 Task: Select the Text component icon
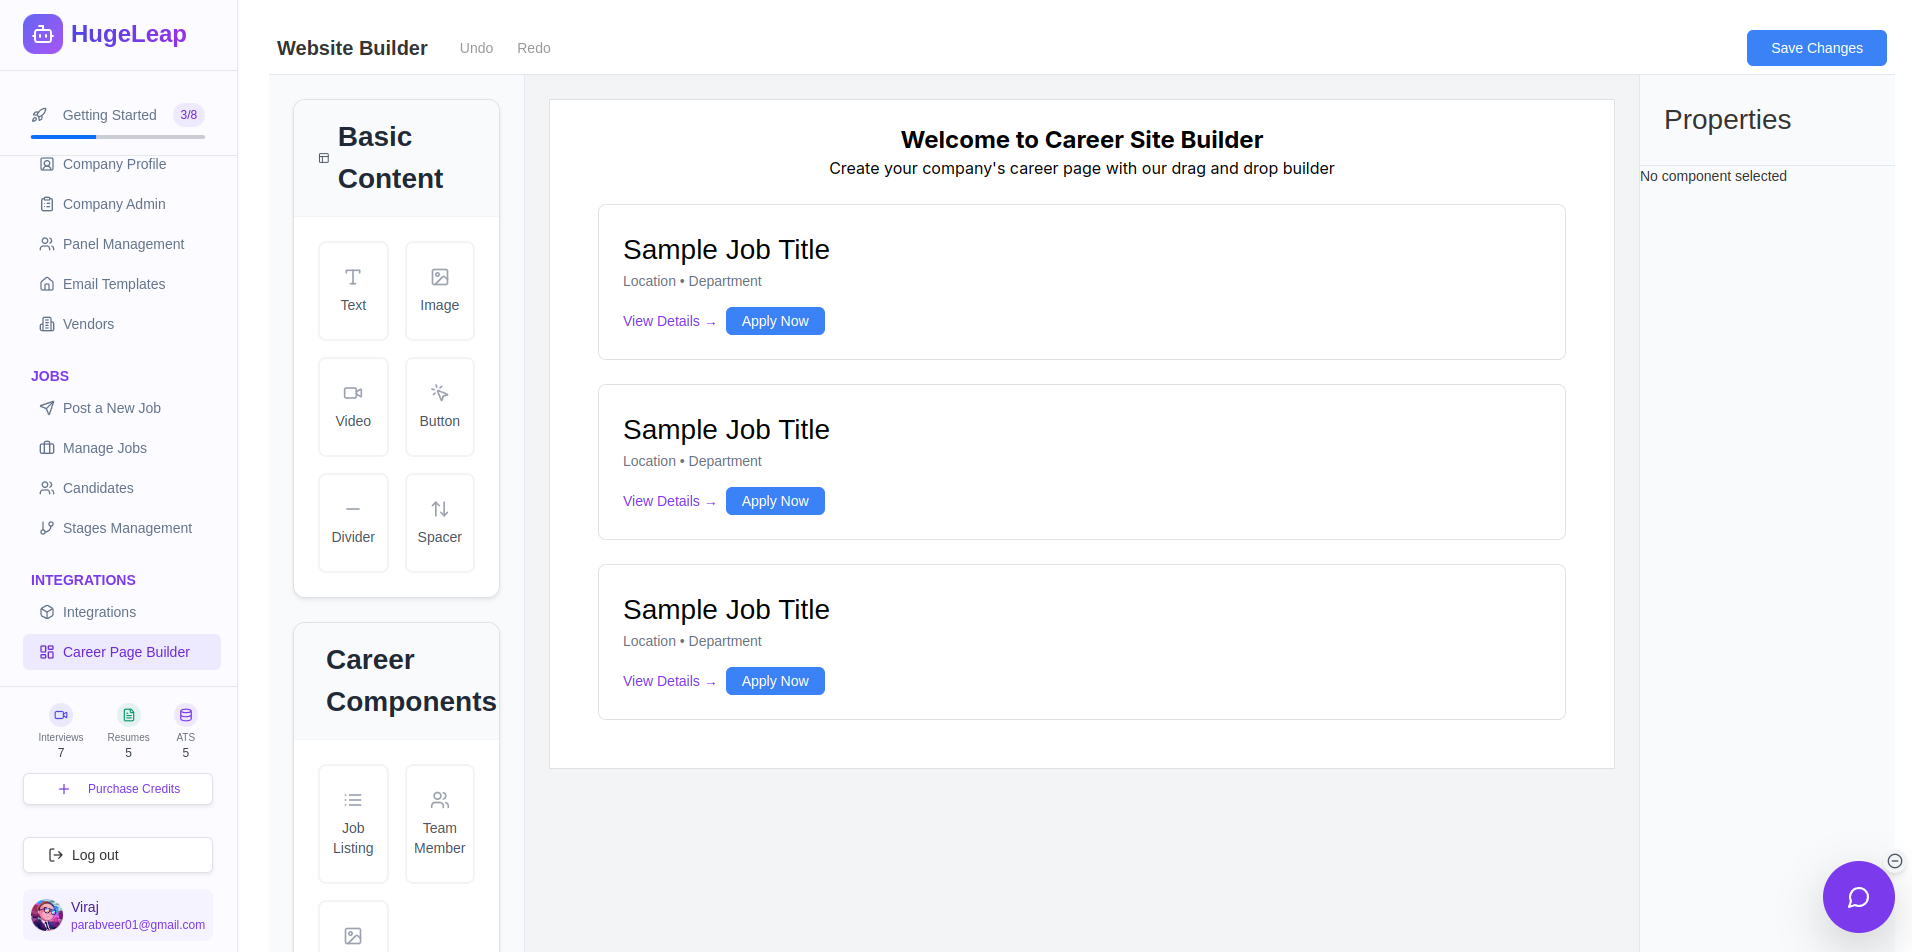pyautogui.click(x=352, y=278)
